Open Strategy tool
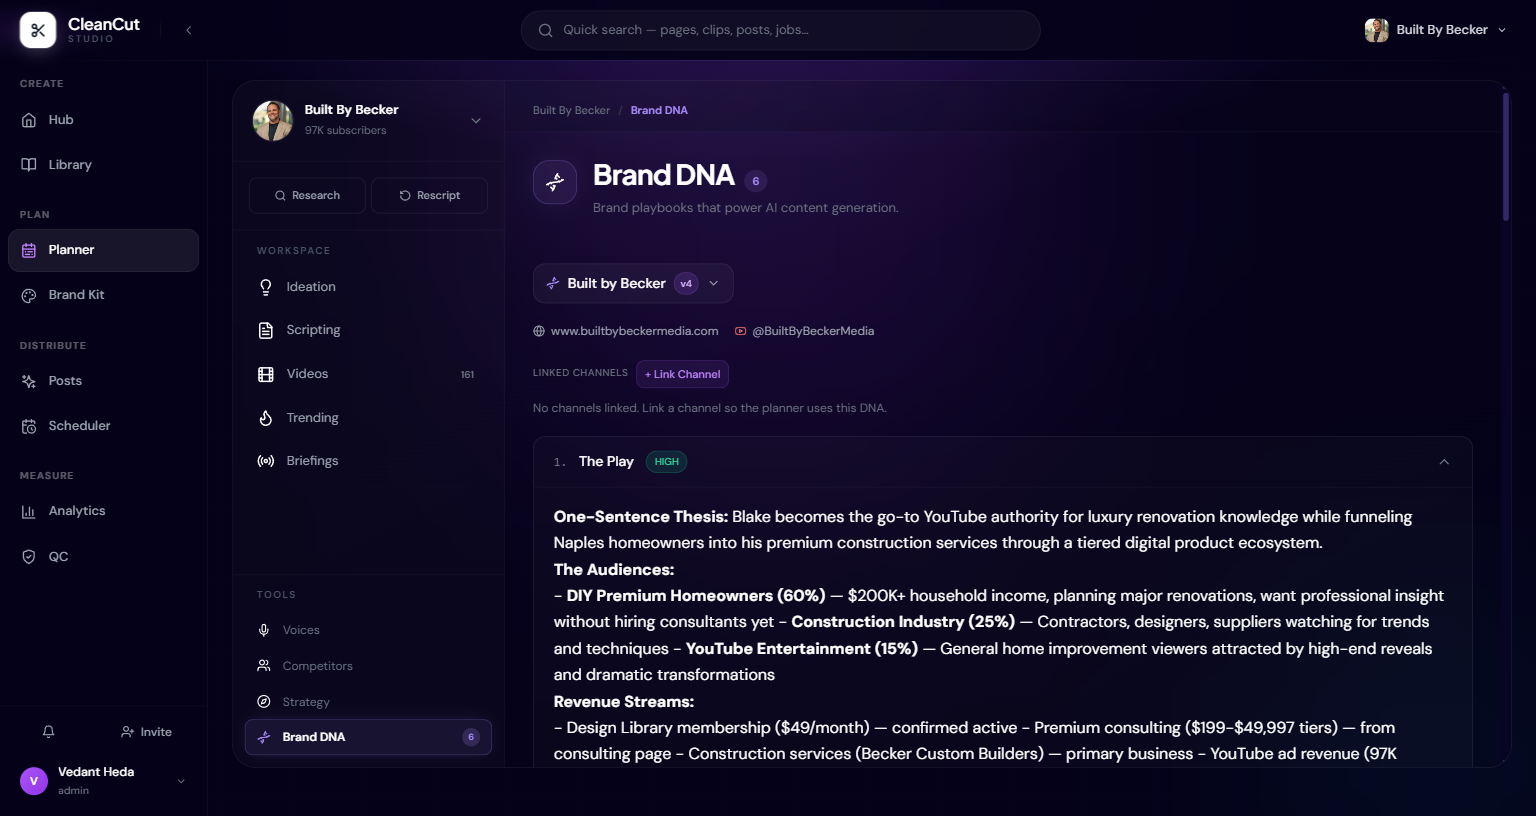 pos(368,702)
